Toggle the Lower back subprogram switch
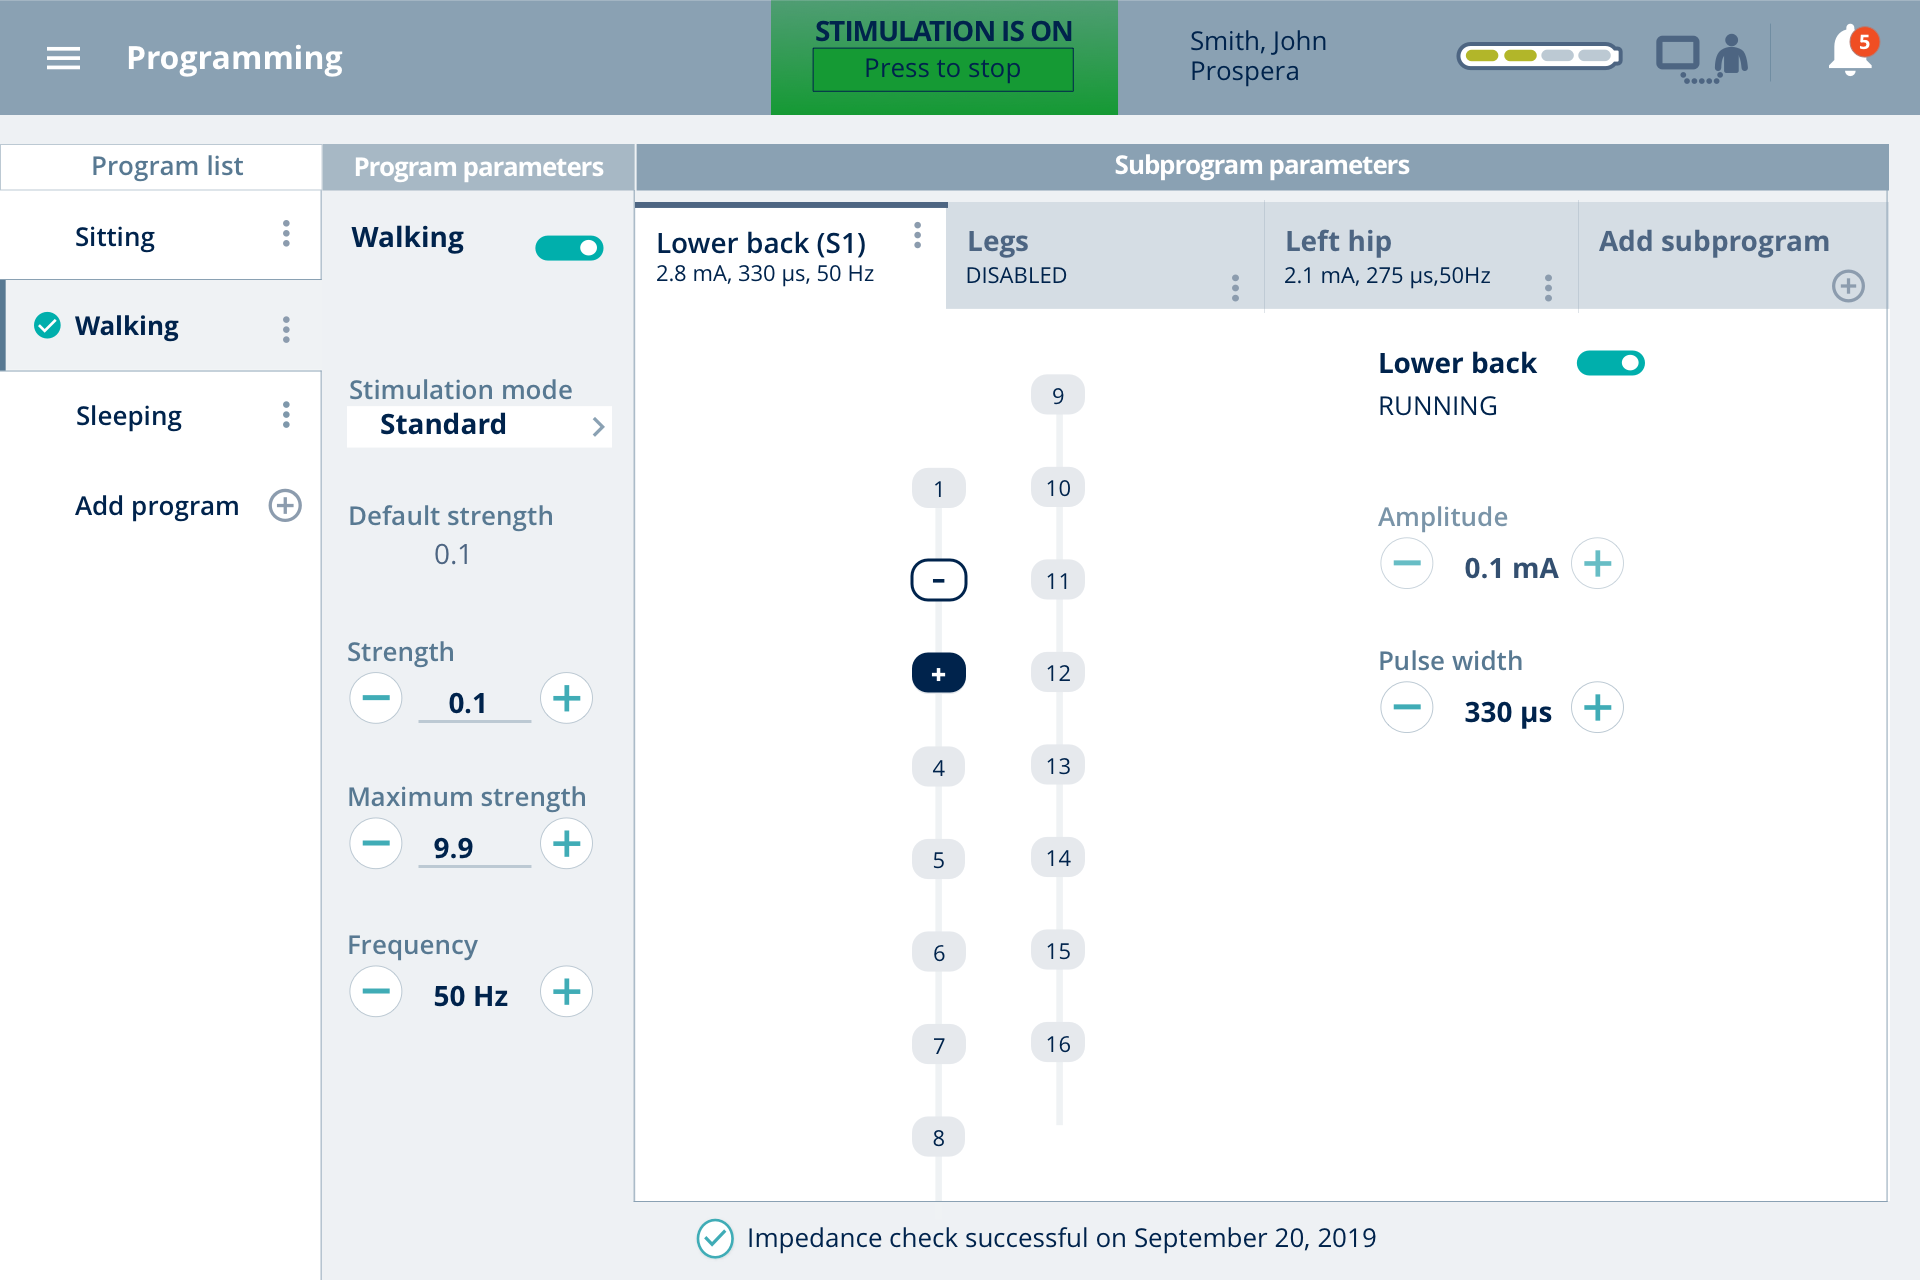 point(1610,363)
